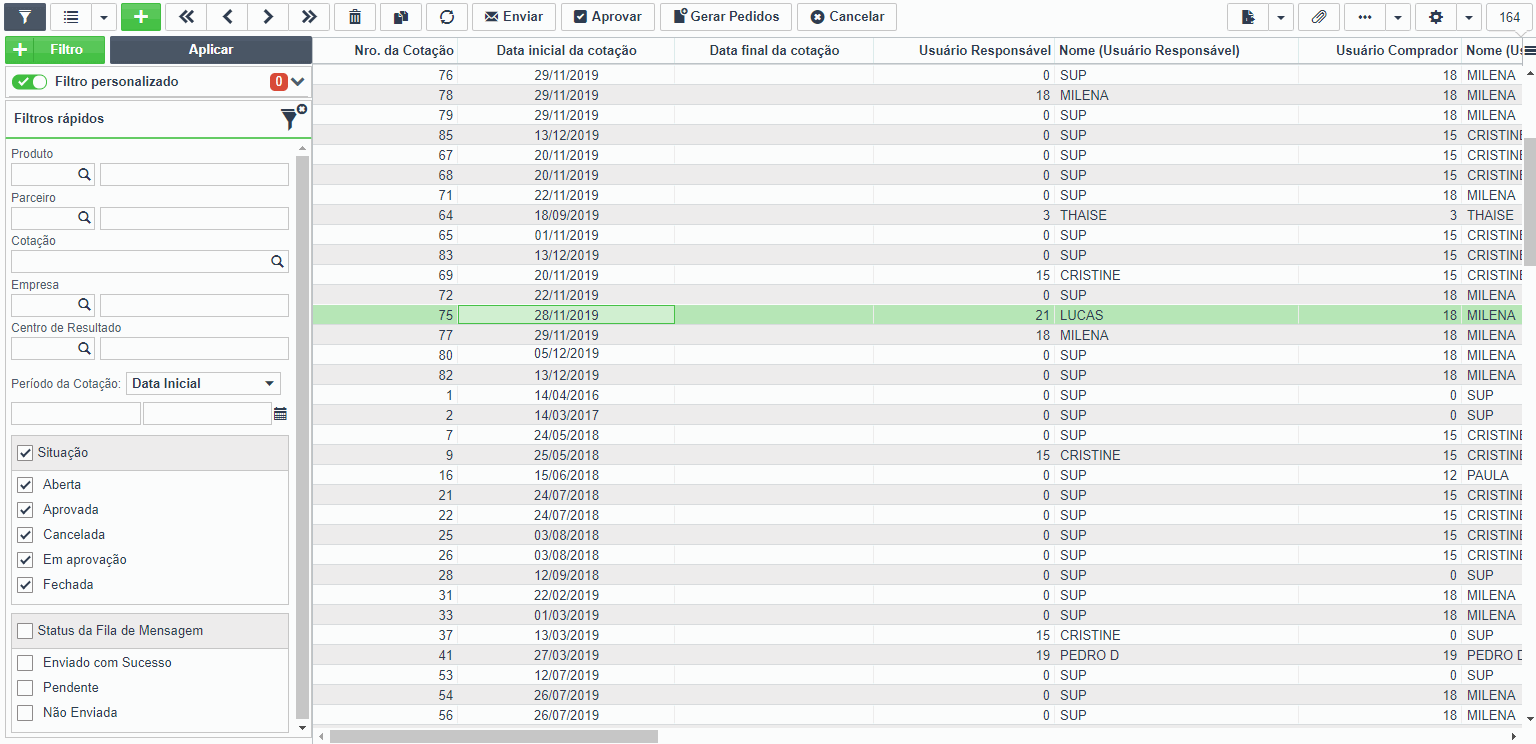The height and width of the screenshot is (744, 1536).
Task: Click the duplicate record icon
Action: pos(401,16)
